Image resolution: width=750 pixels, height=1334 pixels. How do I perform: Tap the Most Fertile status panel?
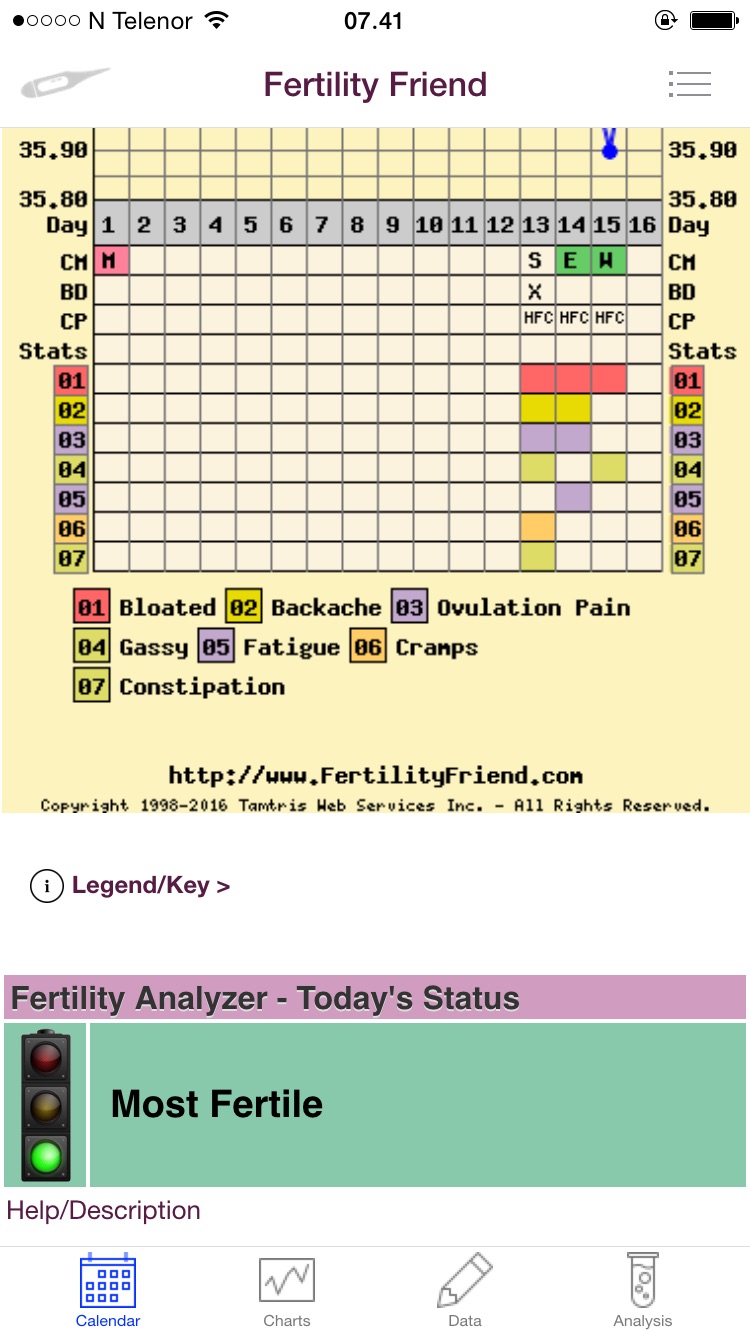pos(418,1104)
